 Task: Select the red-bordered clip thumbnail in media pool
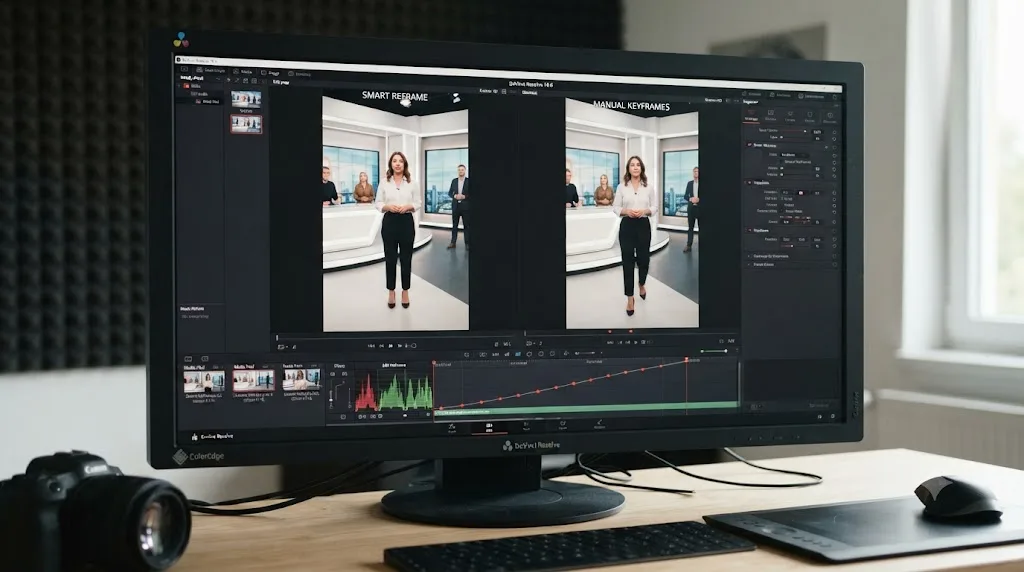[x=246, y=123]
